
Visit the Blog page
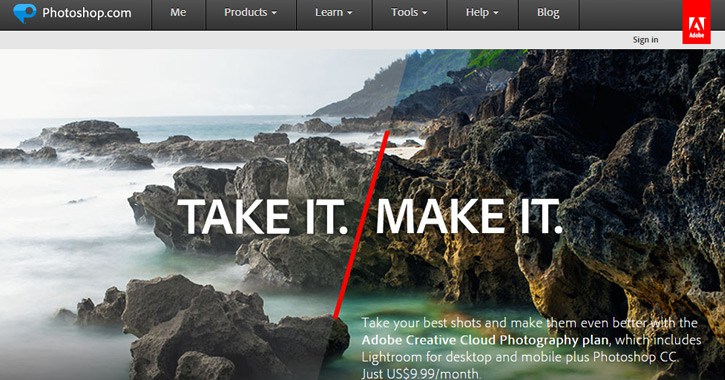(x=548, y=12)
